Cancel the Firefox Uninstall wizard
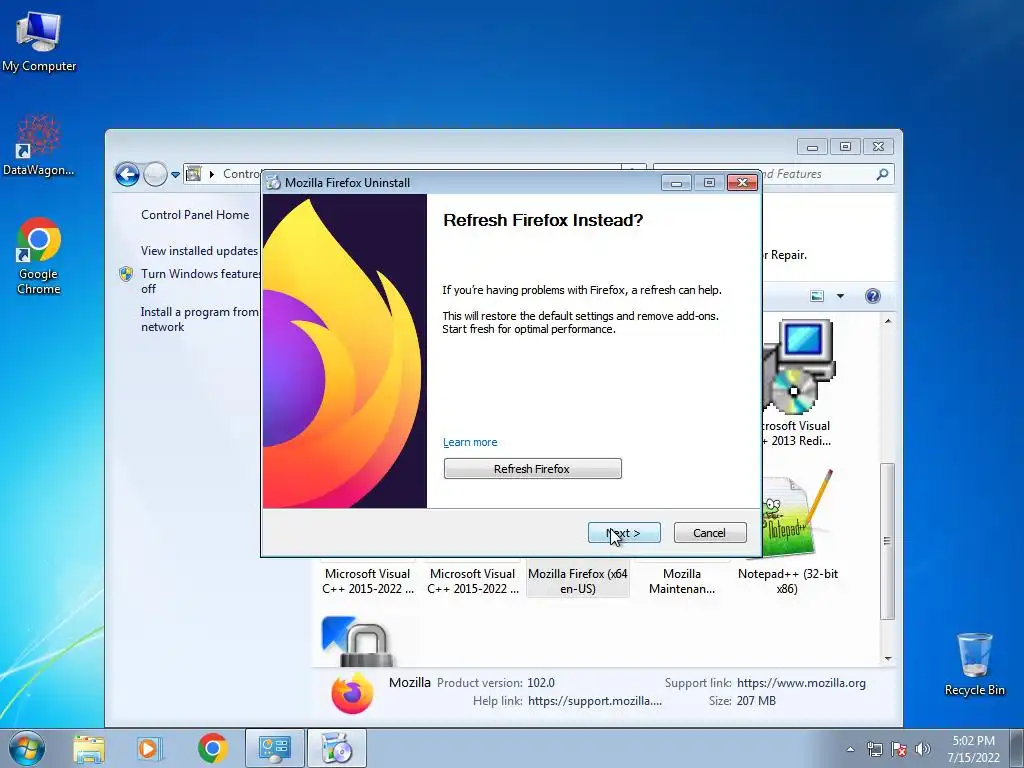The width and height of the screenshot is (1024, 768). (709, 533)
